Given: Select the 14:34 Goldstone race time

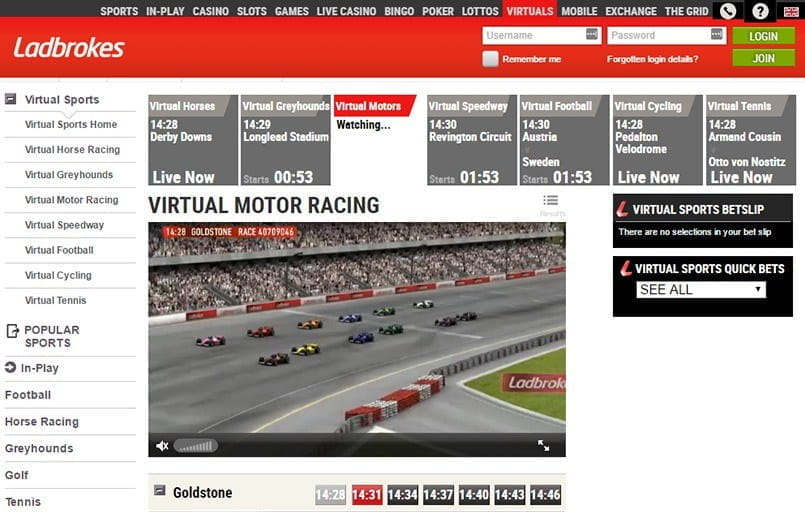Looking at the screenshot, I should [402, 495].
